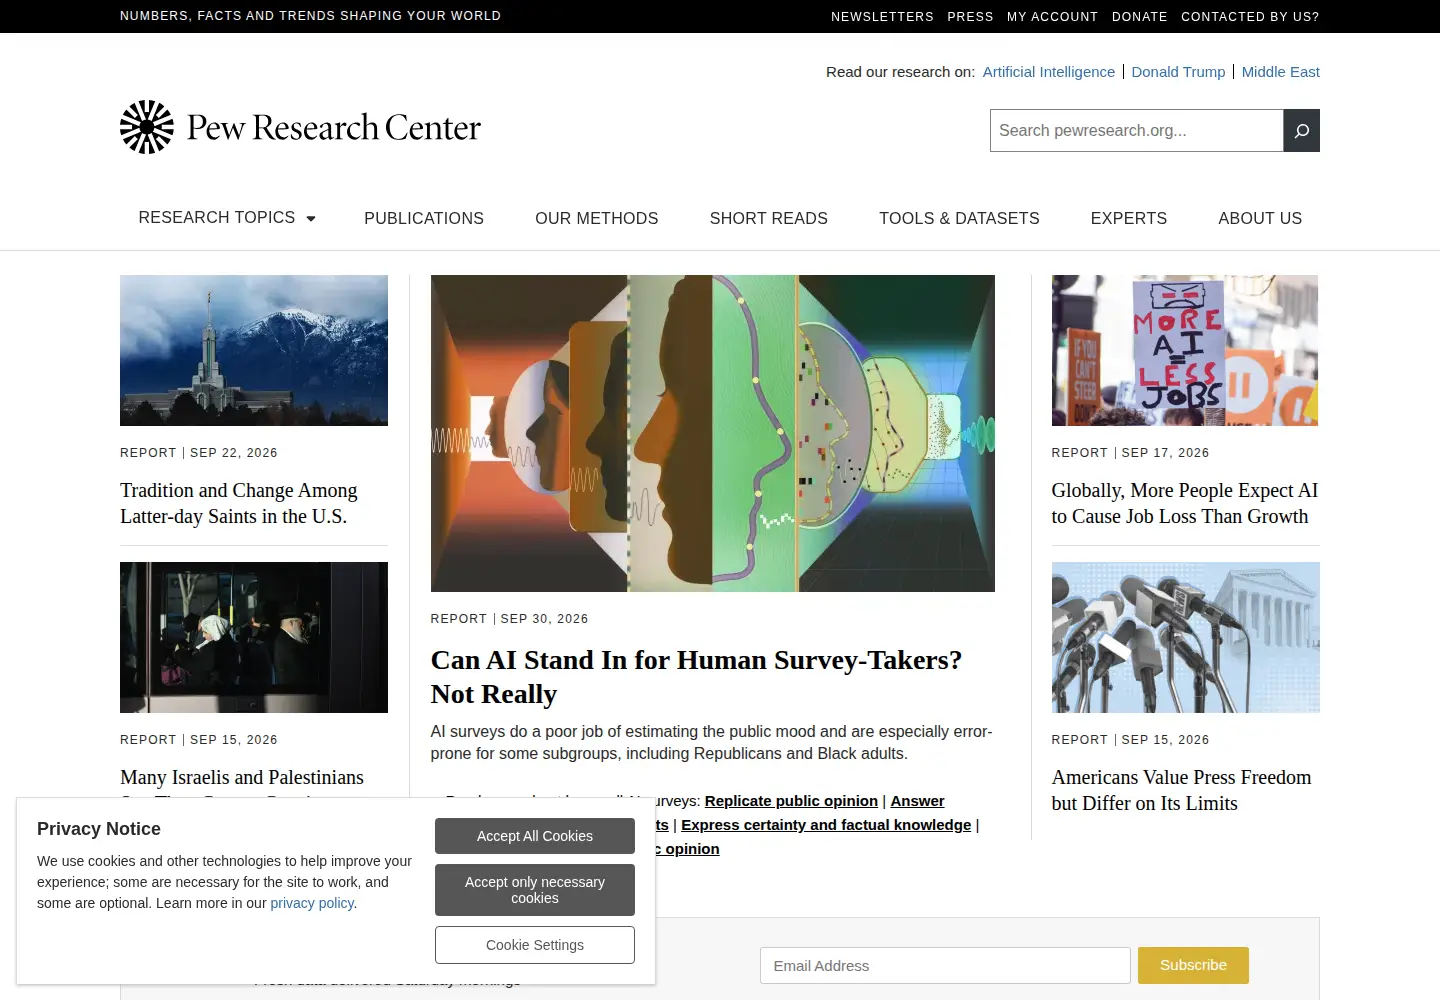Open 'Can AI Stand In for Human Survey-Takers?' headline
Viewport: 1440px width, 1000px height.
(697, 677)
